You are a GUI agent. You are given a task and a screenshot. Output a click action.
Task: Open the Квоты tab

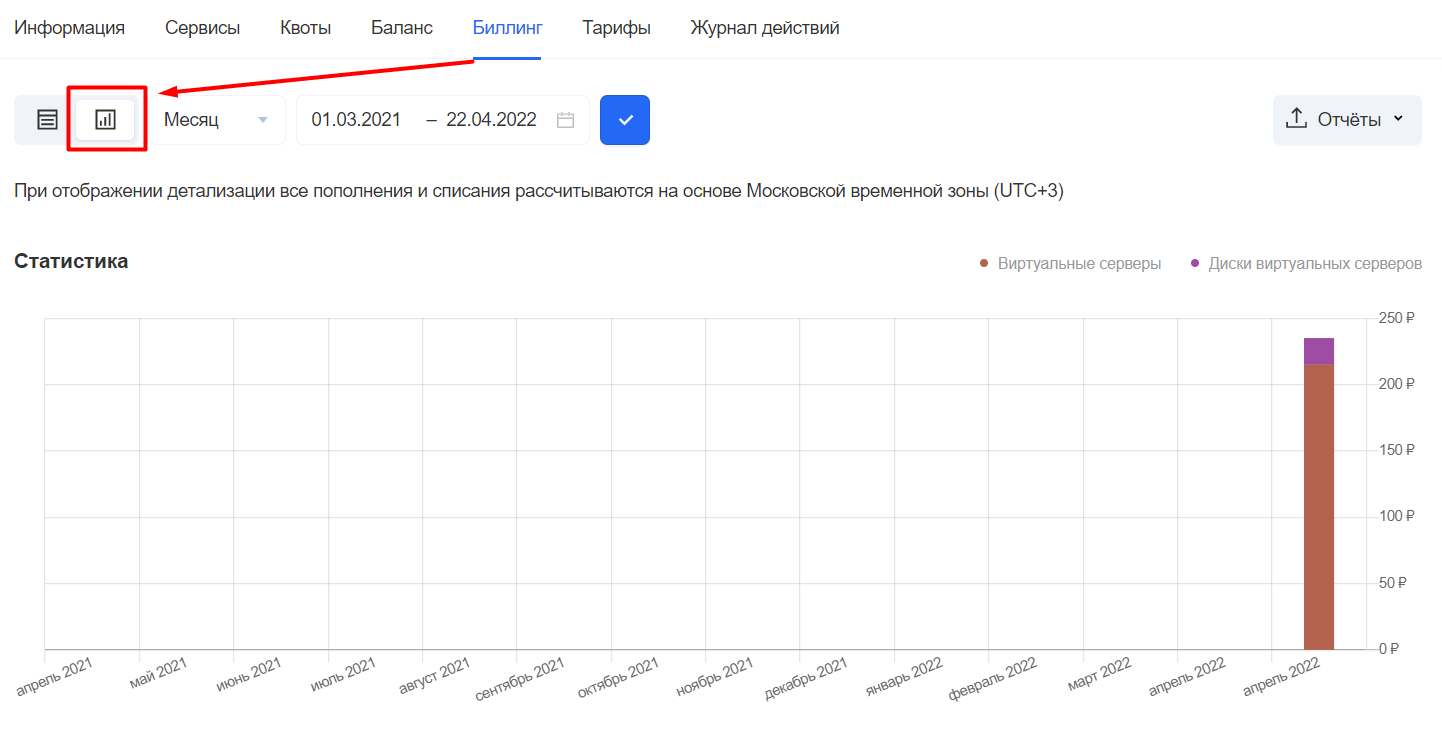(306, 28)
